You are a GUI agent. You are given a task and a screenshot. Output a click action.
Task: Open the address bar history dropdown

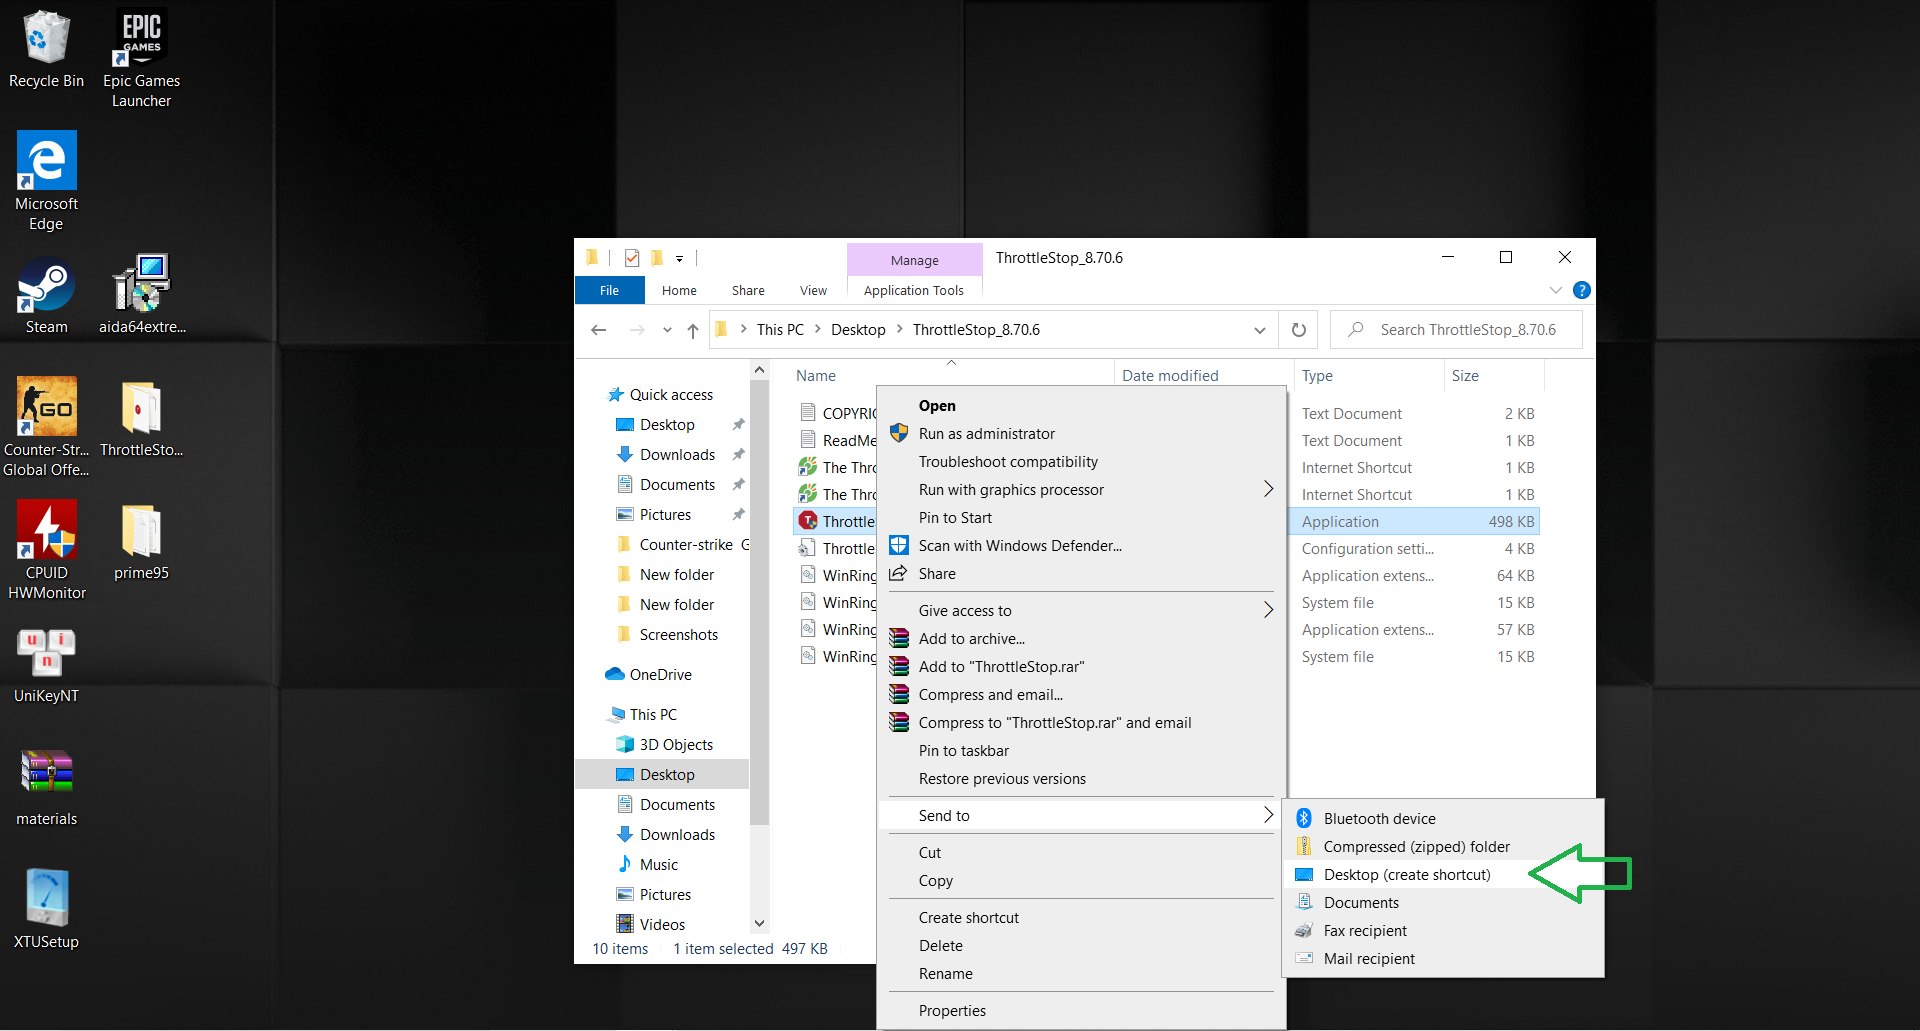pos(1259,330)
